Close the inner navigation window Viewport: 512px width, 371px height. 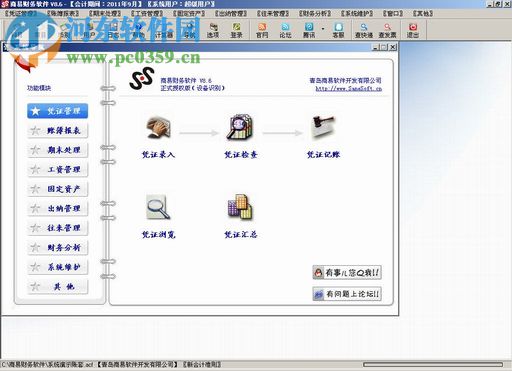(393, 47)
